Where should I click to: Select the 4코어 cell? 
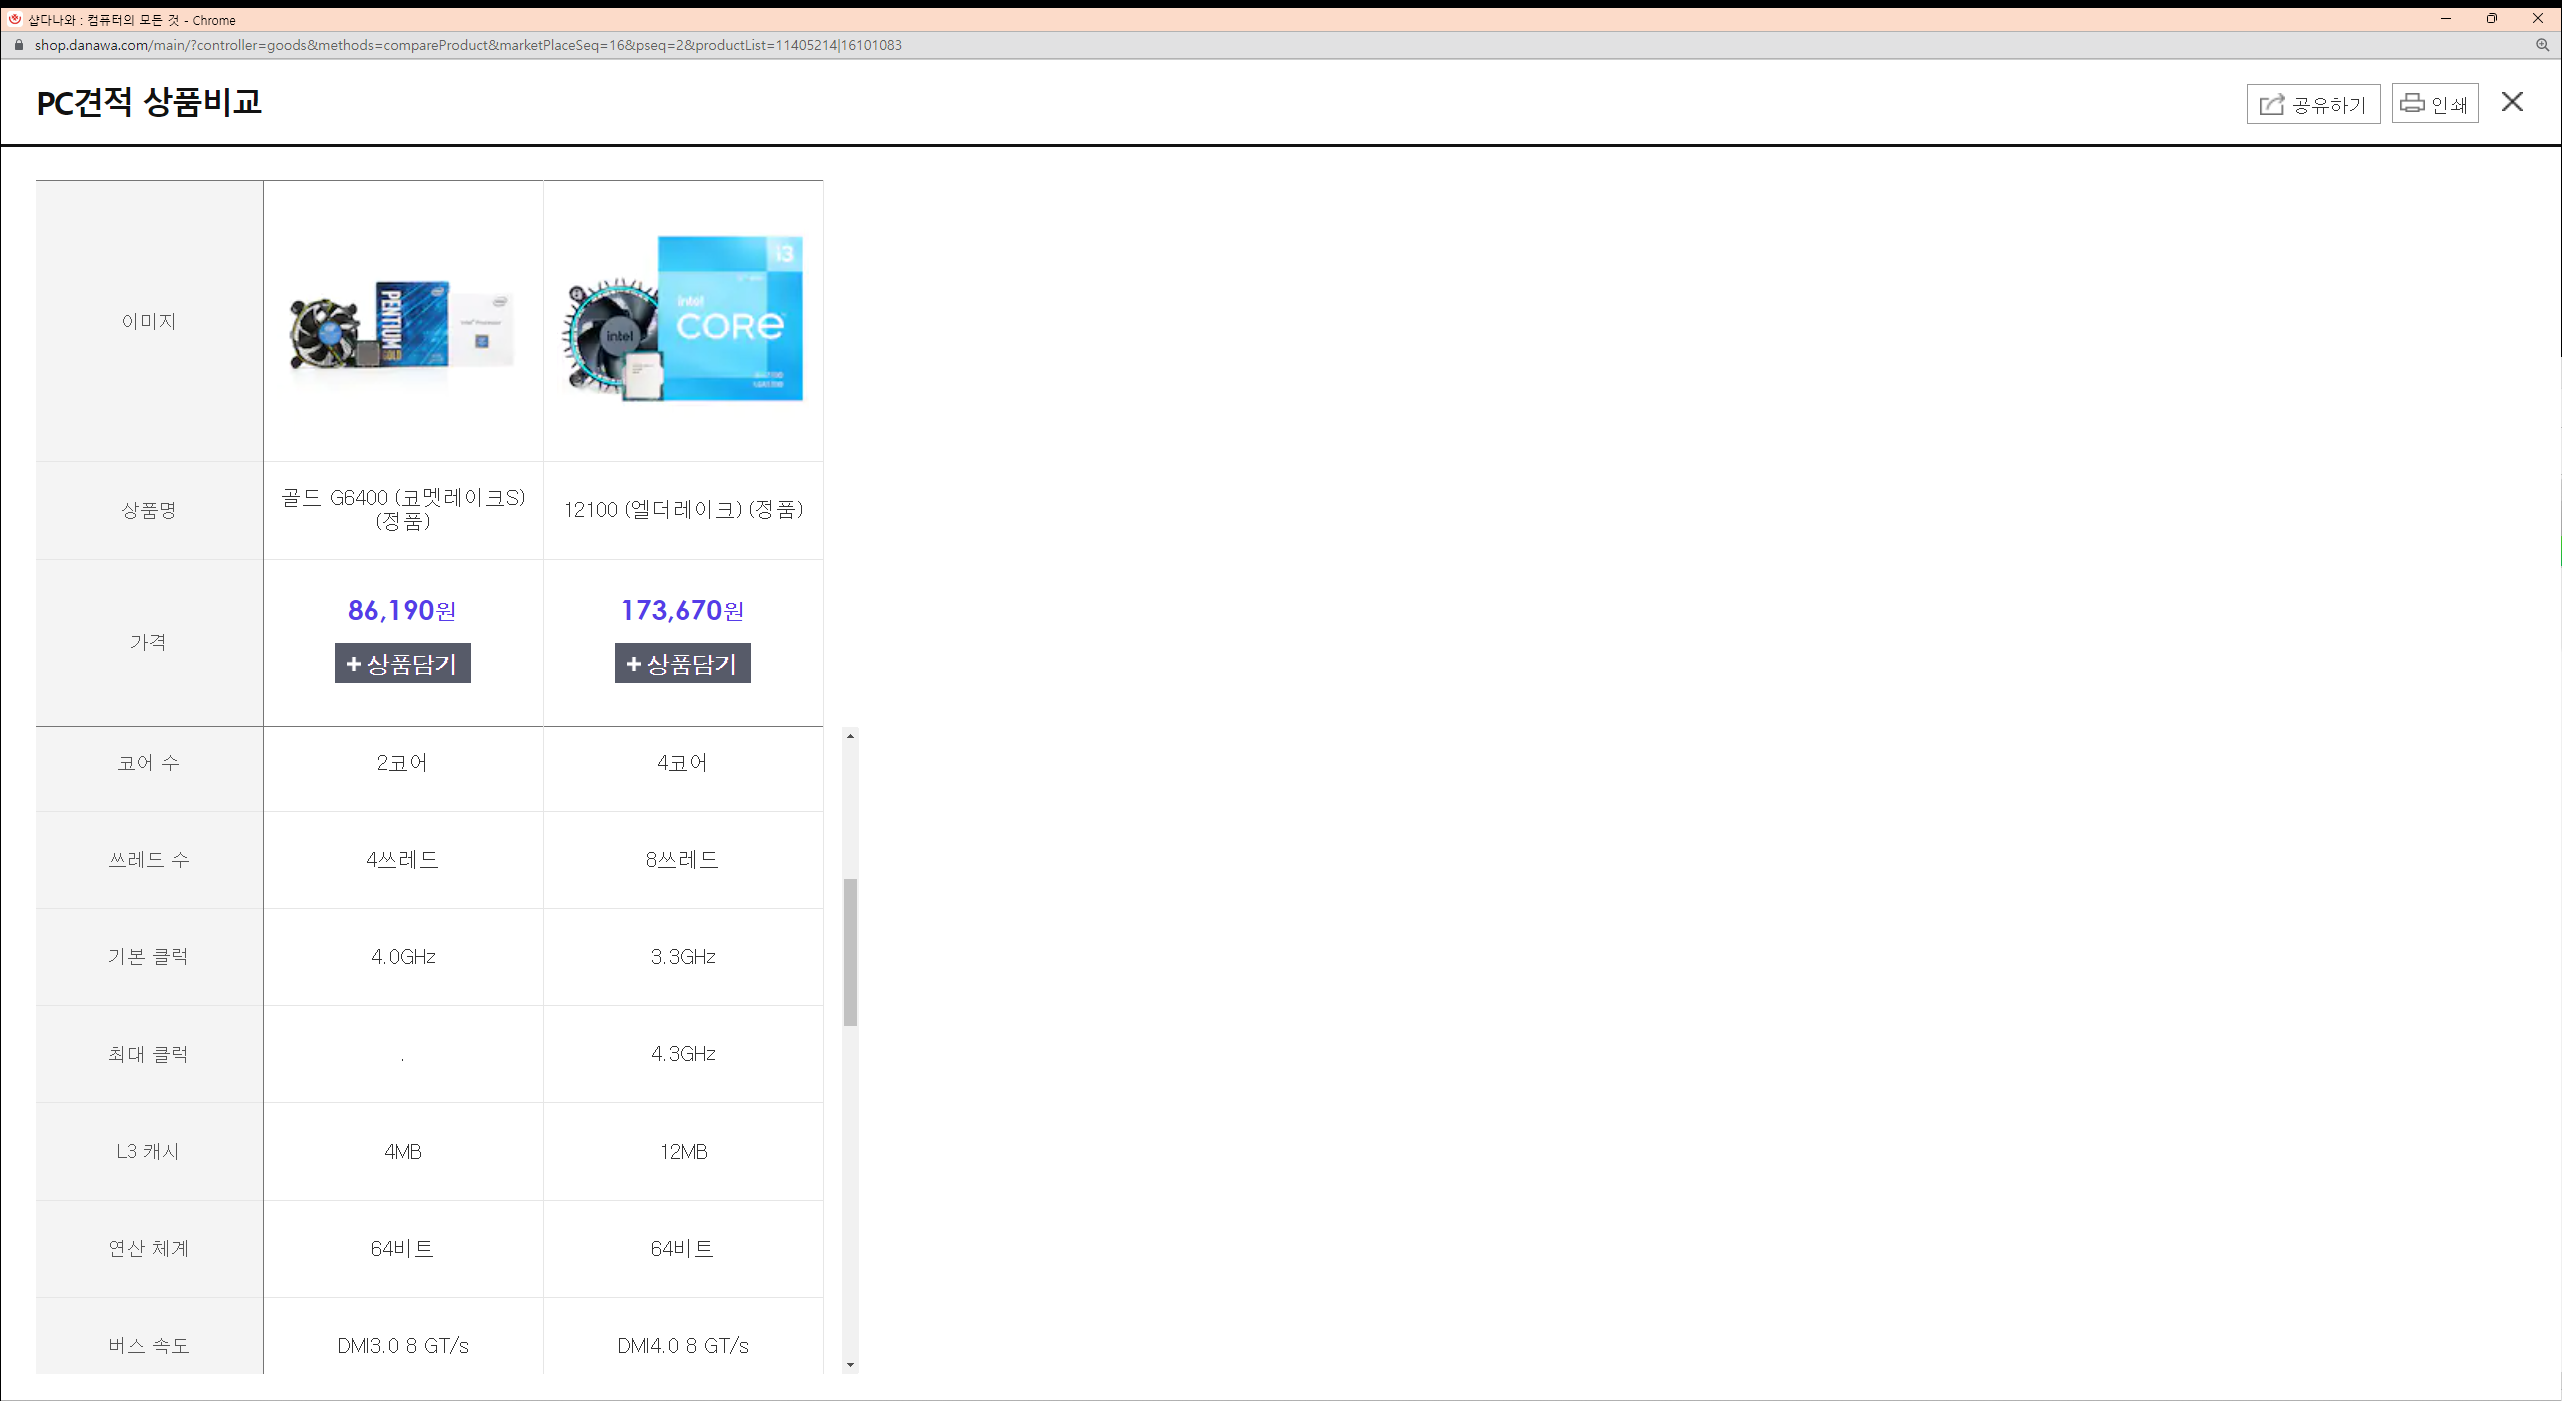coord(682,763)
